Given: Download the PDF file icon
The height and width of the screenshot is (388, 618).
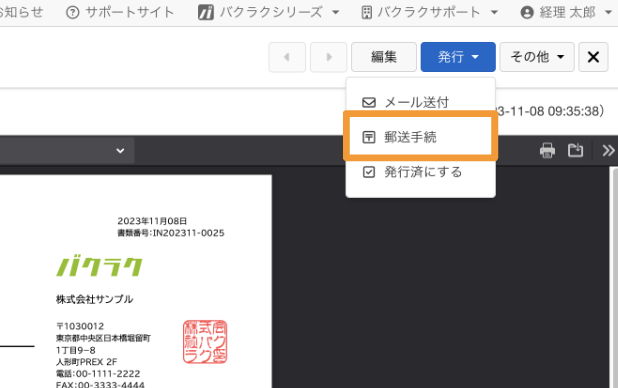Looking at the screenshot, I should (575, 151).
